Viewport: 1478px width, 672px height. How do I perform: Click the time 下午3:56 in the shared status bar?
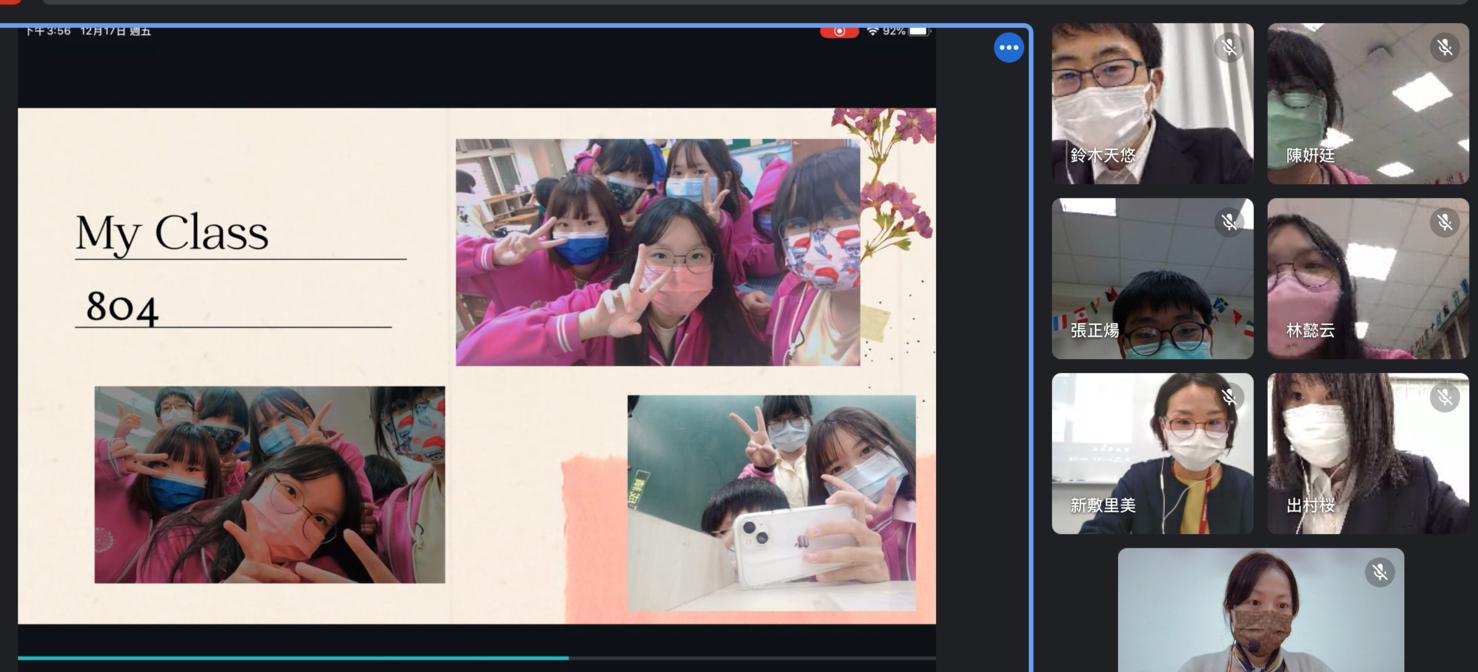48,31
